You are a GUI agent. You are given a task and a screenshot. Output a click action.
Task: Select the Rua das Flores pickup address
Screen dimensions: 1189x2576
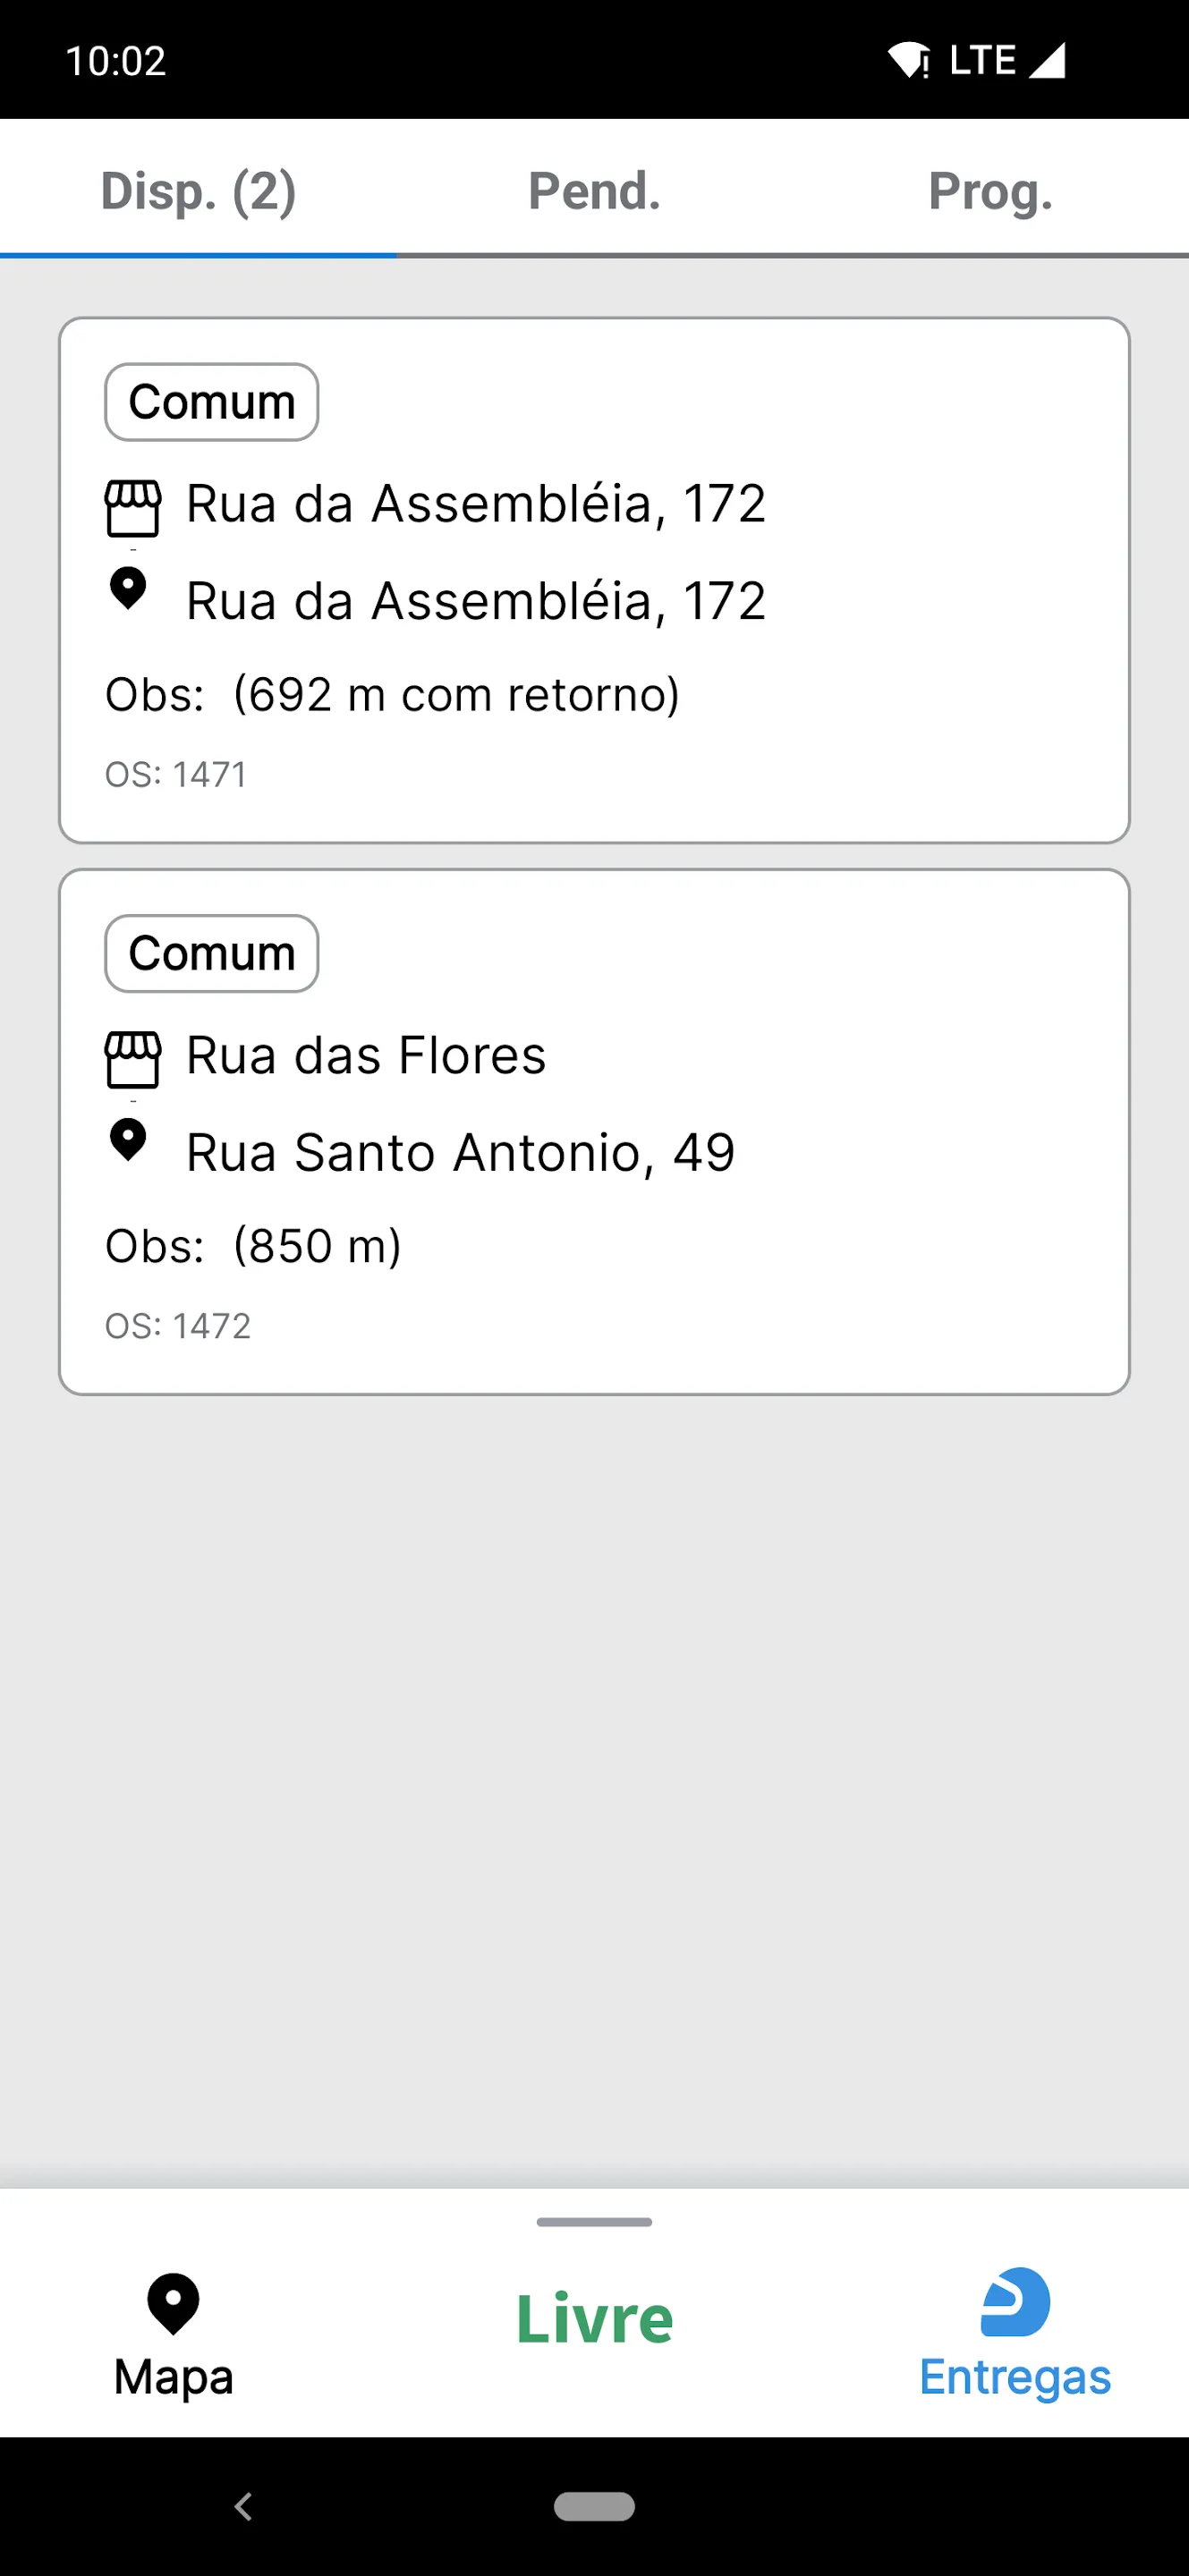point(366,1055)
